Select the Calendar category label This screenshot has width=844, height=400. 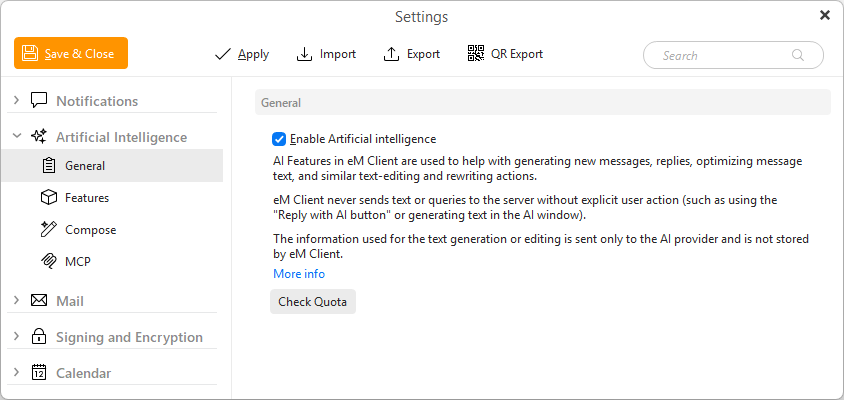pos(84,373)
